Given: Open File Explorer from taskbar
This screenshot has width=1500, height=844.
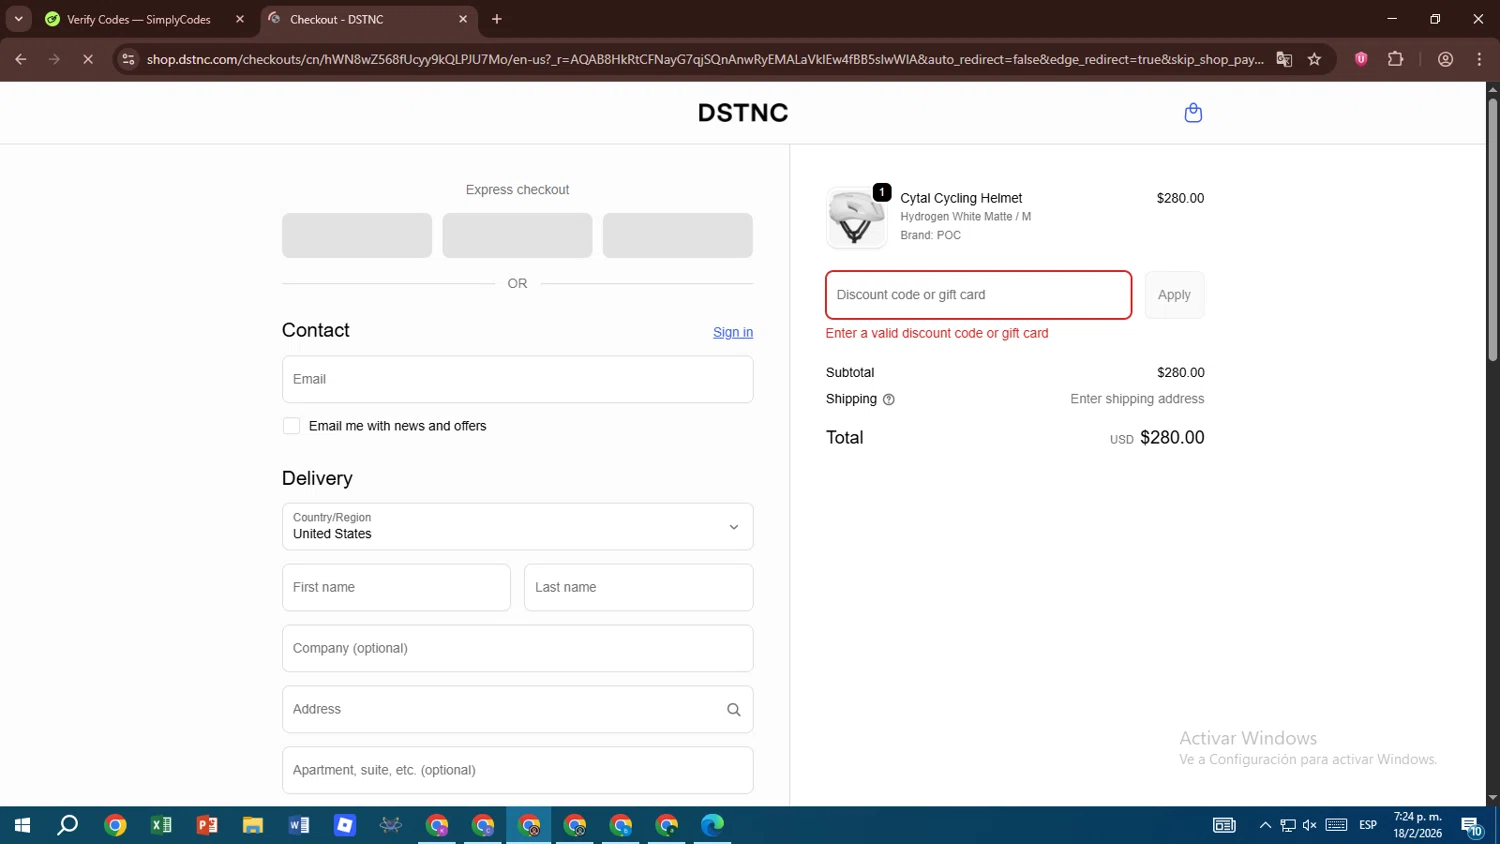Looking at the screenshot, I should [x=253, y=825].
